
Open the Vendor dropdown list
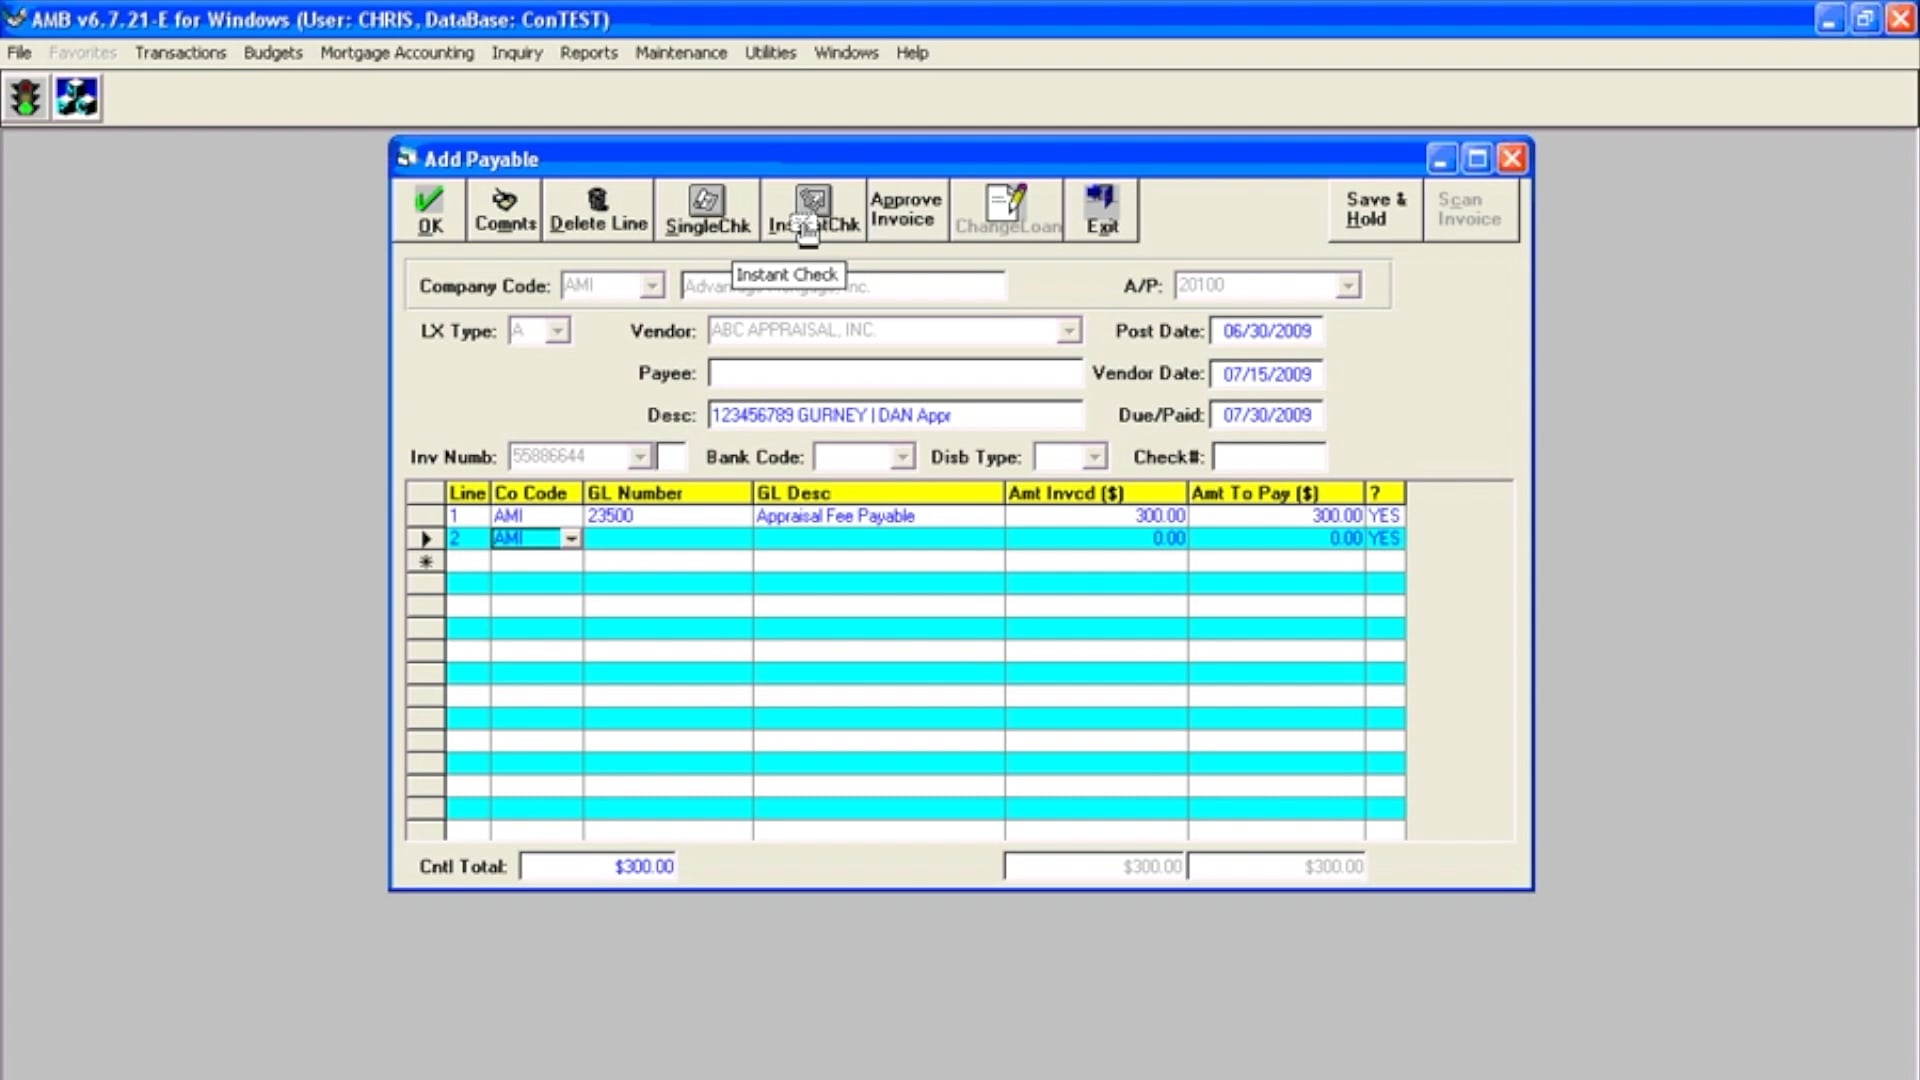[x=1069, y=331]
